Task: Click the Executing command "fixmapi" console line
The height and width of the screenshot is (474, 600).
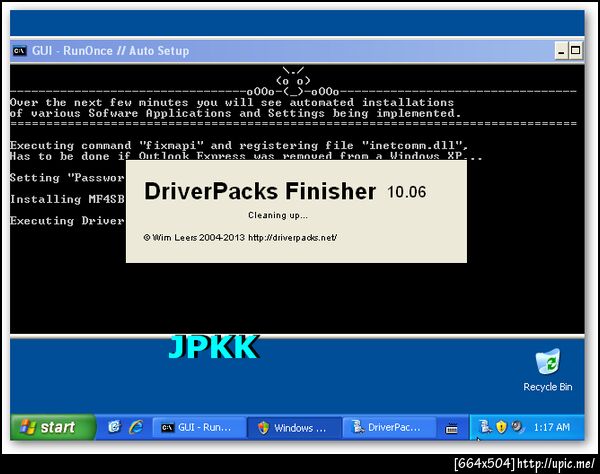Action: click(239, 145)
